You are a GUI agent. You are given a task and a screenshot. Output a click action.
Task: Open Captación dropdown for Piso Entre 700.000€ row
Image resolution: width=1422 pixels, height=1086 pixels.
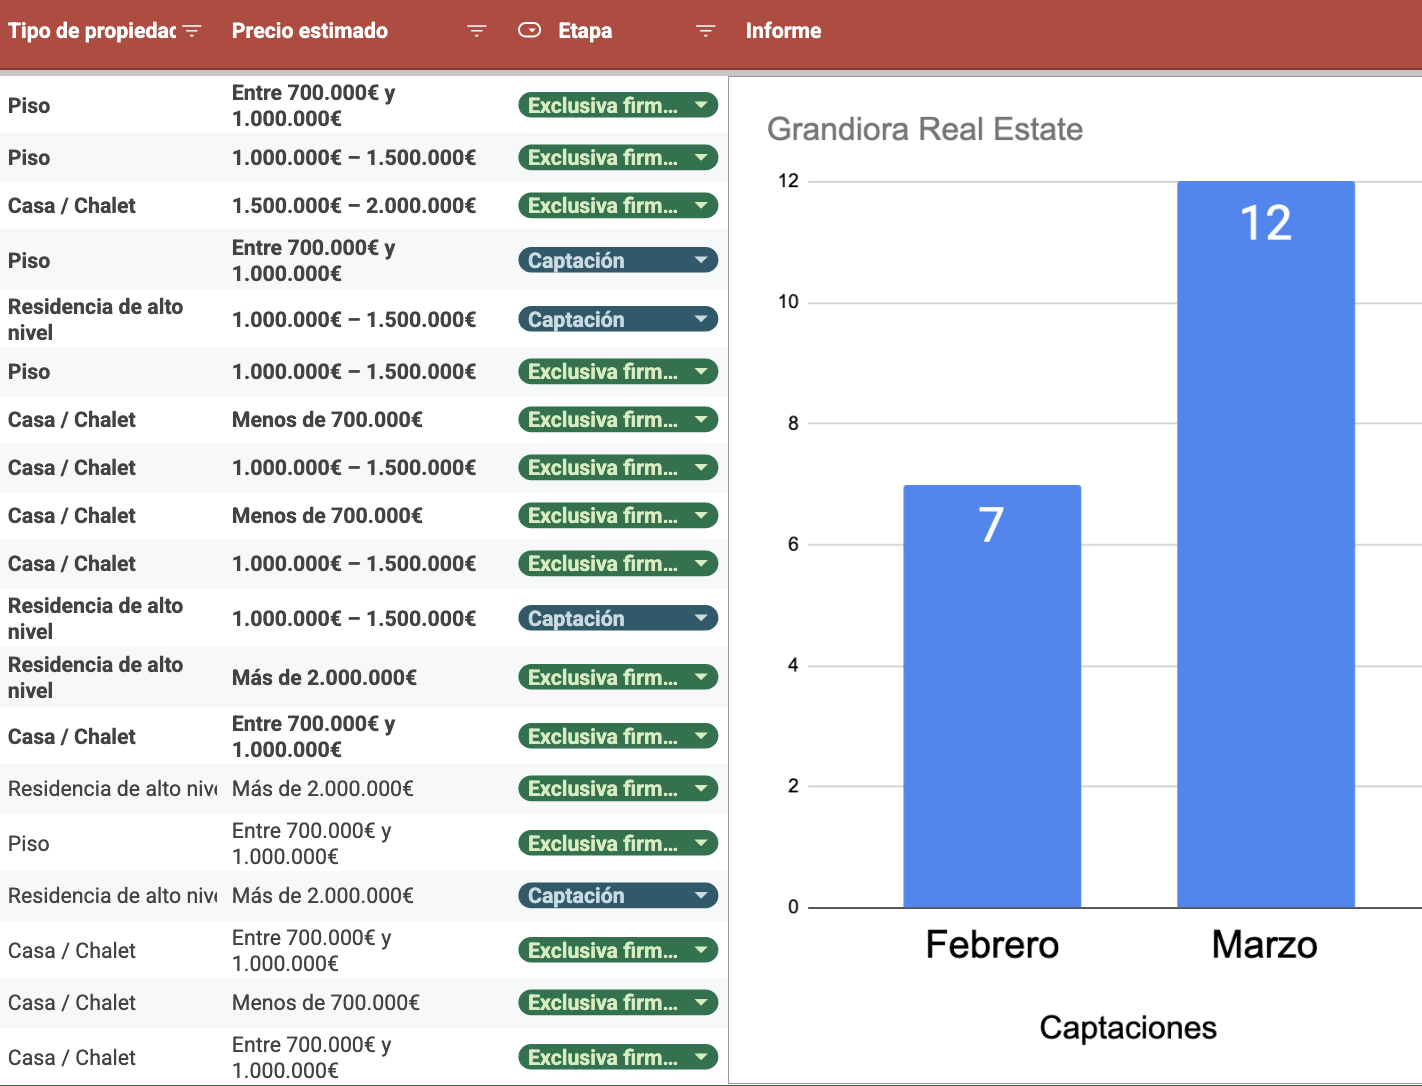coord(701,260)
